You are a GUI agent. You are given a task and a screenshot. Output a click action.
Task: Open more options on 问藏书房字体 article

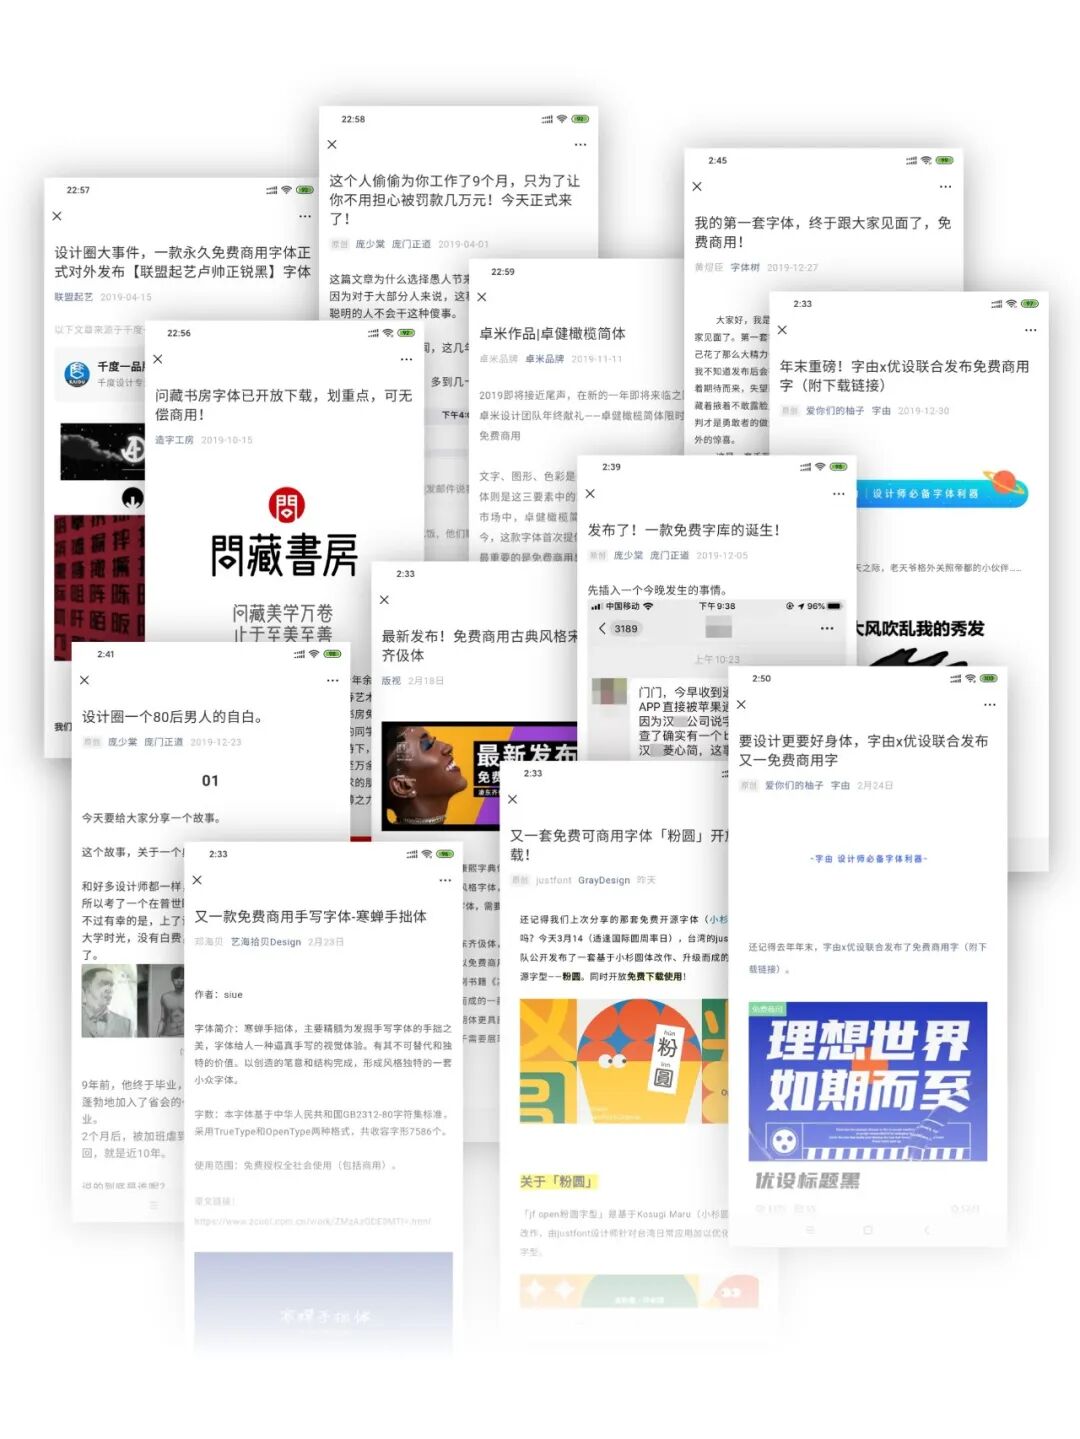[406, 359]
